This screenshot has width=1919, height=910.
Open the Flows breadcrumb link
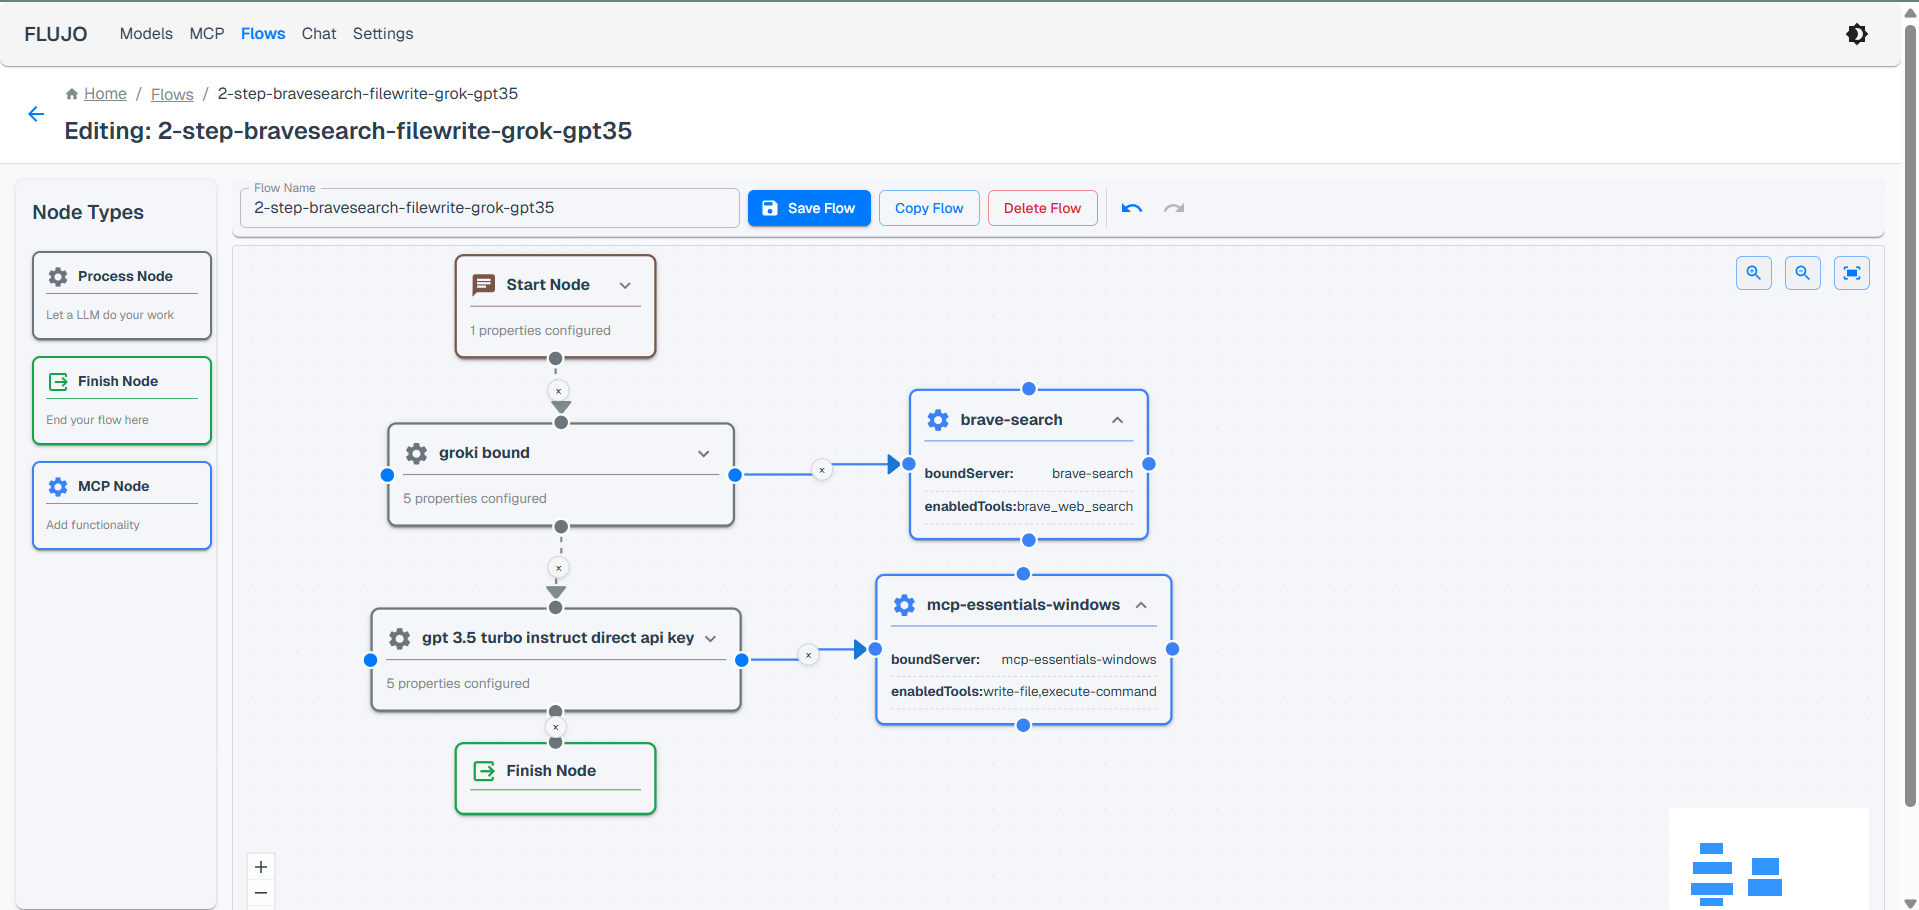(172, 94)
